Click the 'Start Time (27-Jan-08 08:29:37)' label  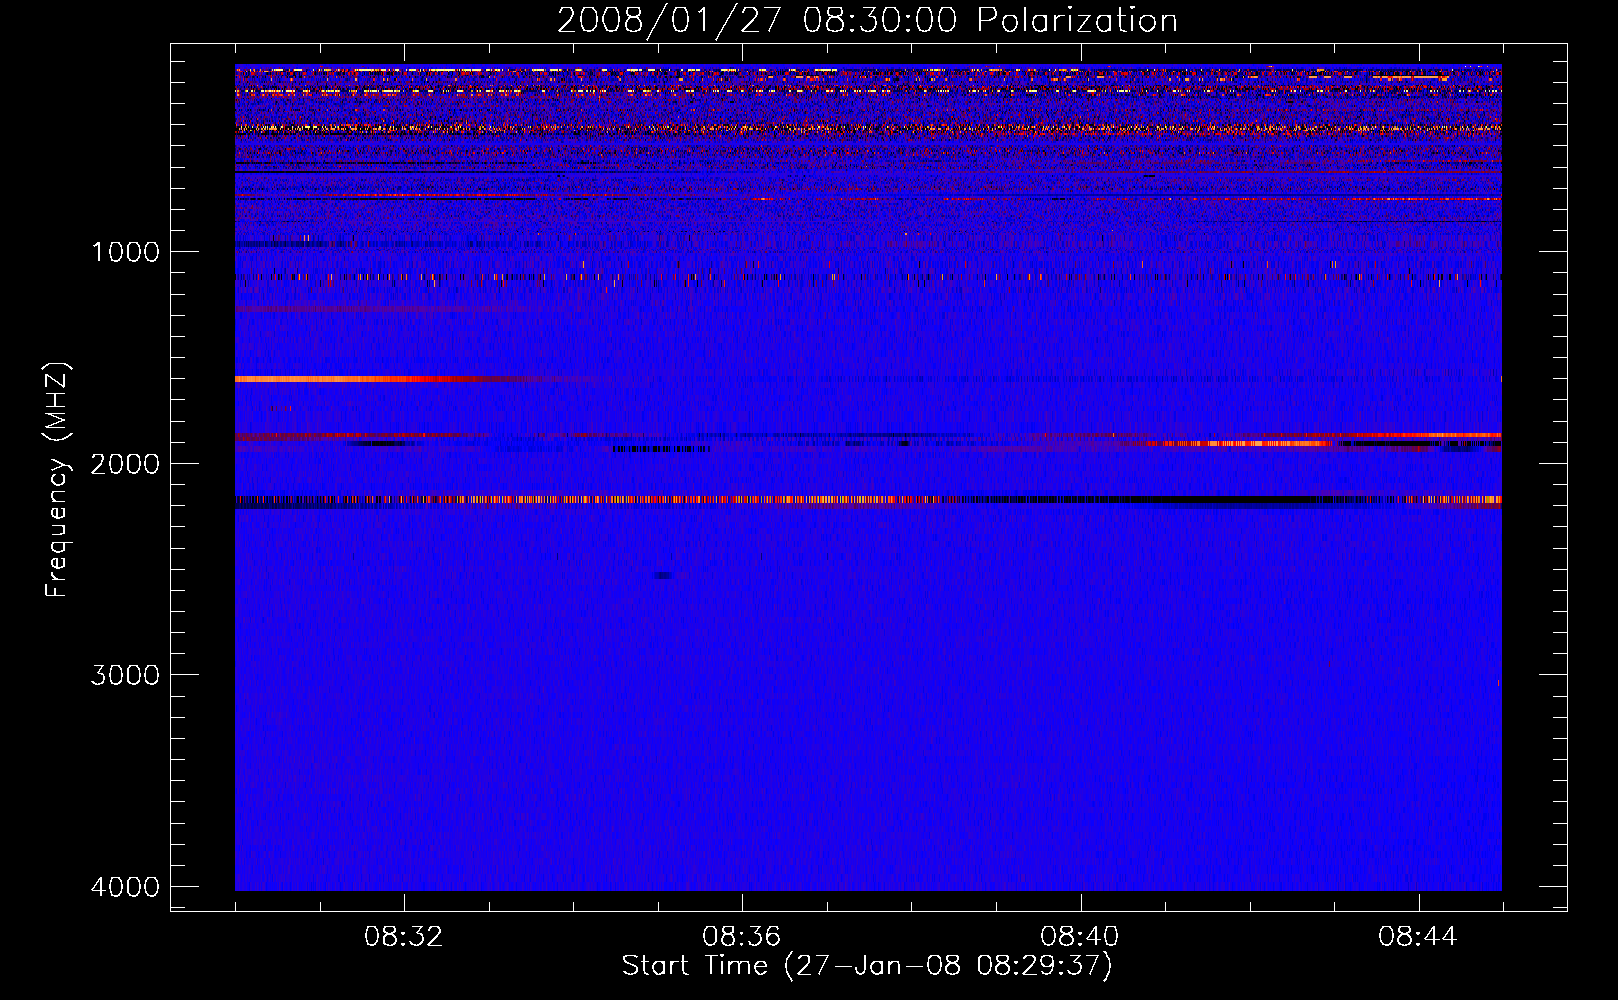coord(867,966)
